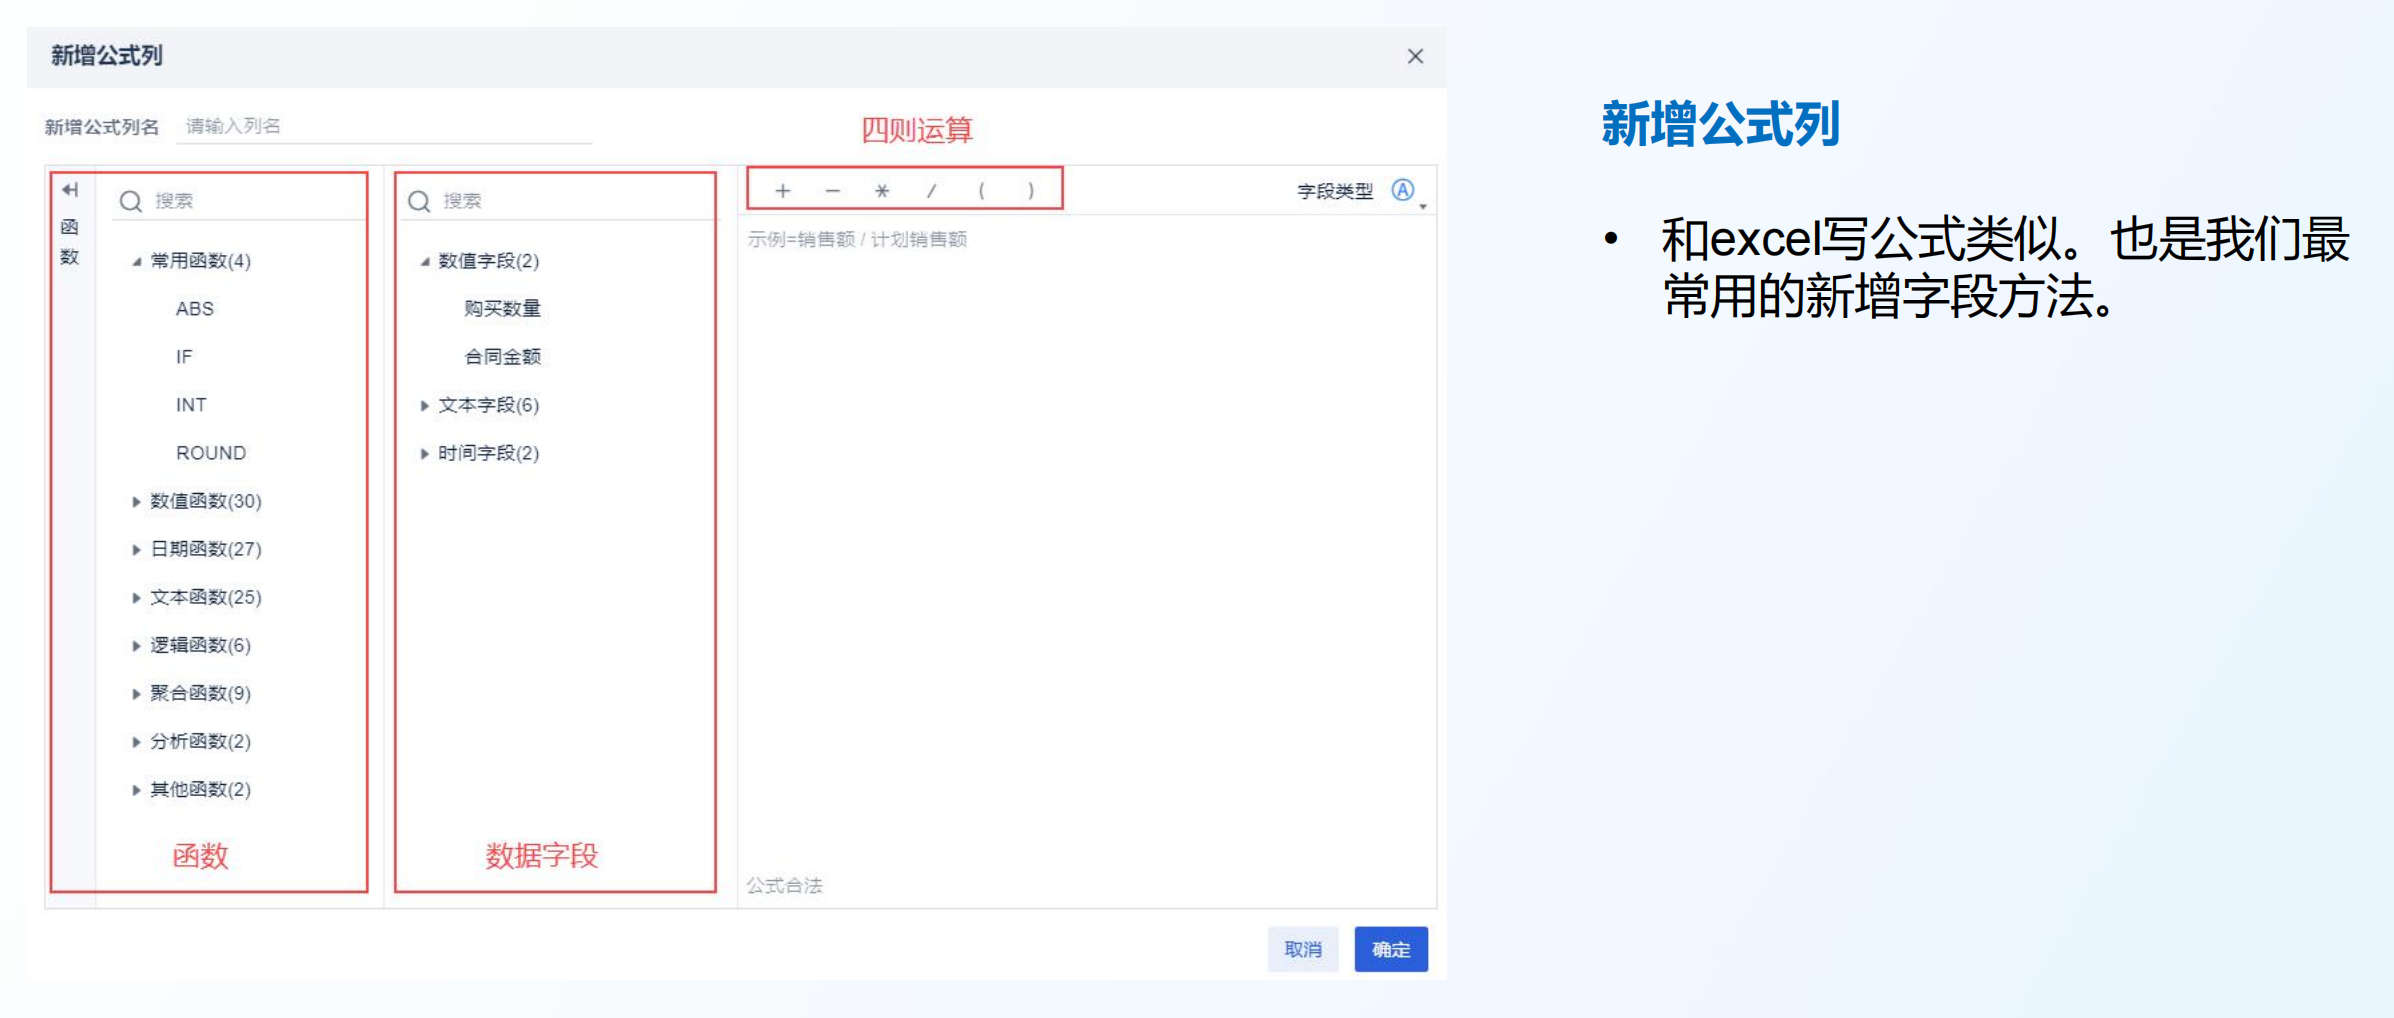Click the search magnifier in the function panel

pos(131,200)
